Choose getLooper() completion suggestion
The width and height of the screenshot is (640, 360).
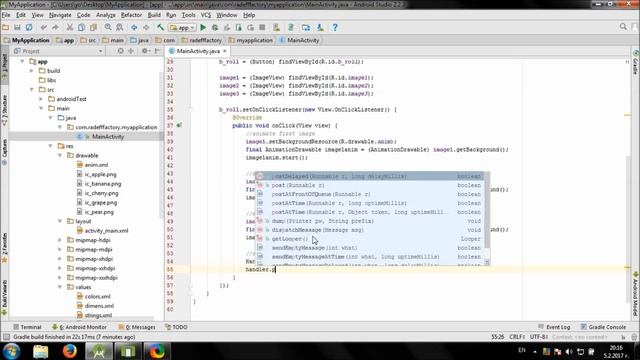[370, 239]
